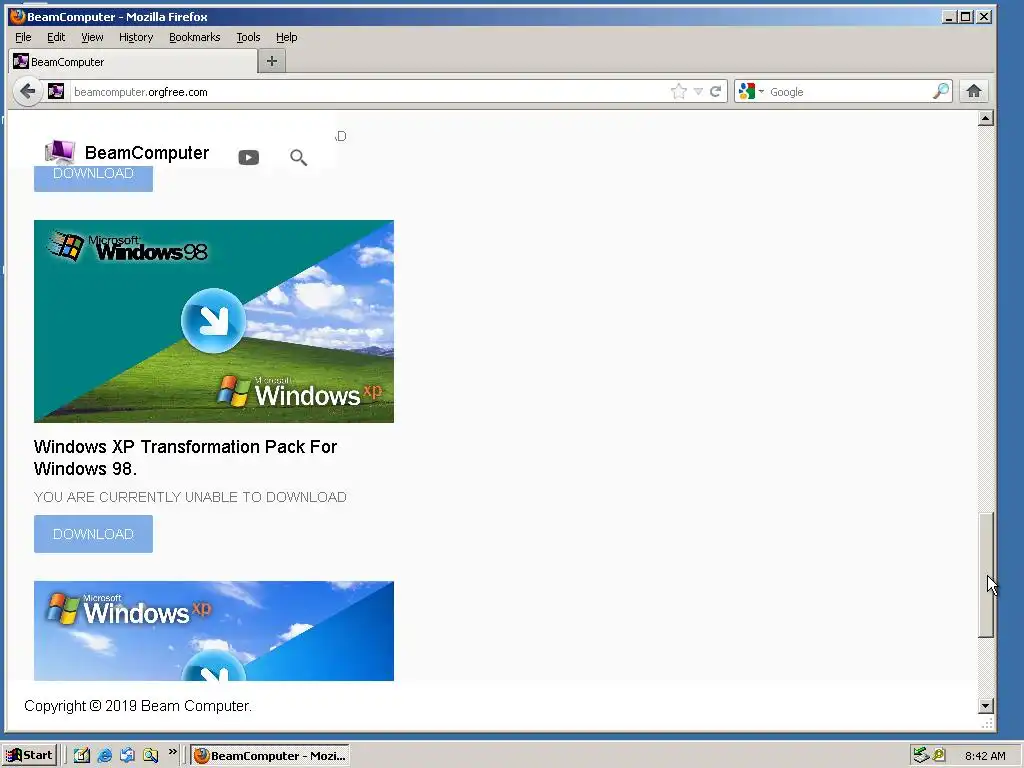Click into the Google search field
This screenshot has height=768, width=1024.
click(848, 91)
